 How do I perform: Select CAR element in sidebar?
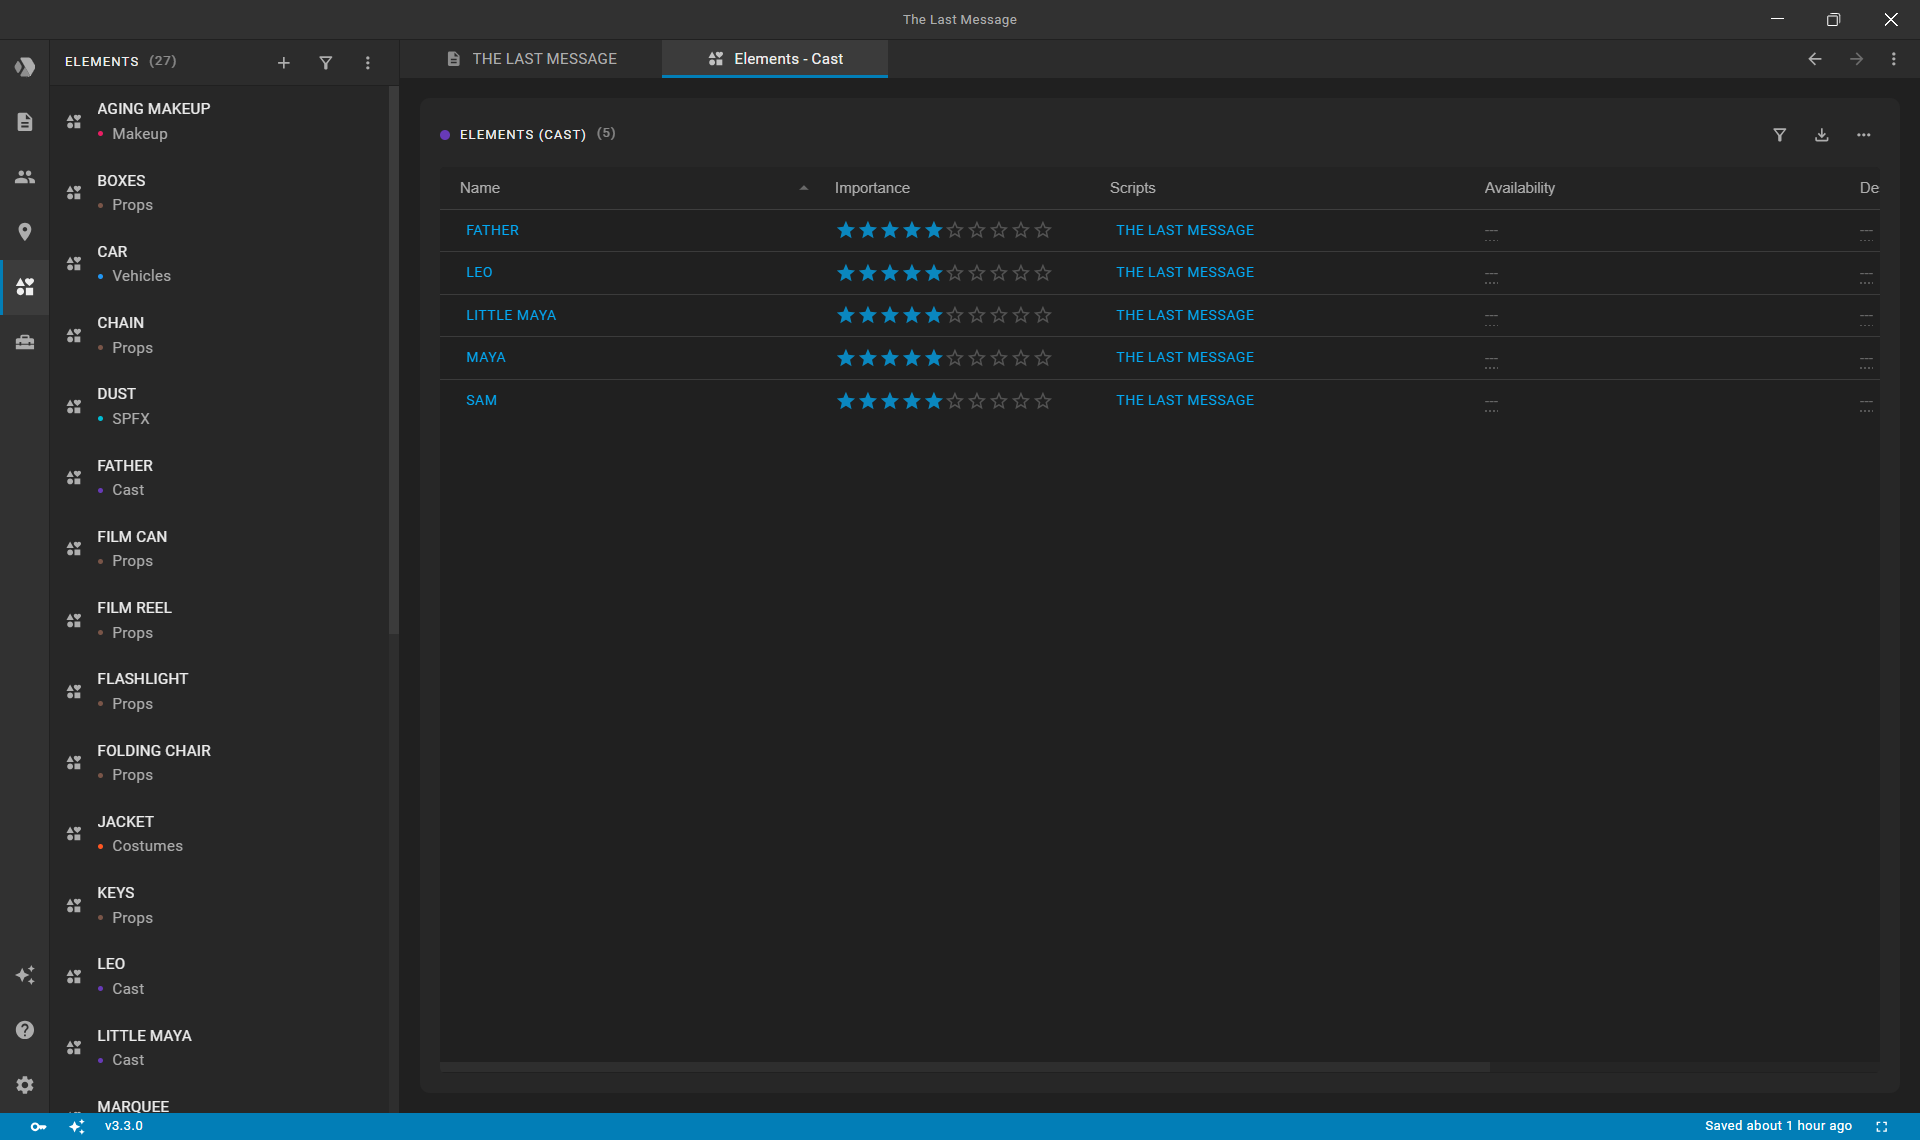219,264
